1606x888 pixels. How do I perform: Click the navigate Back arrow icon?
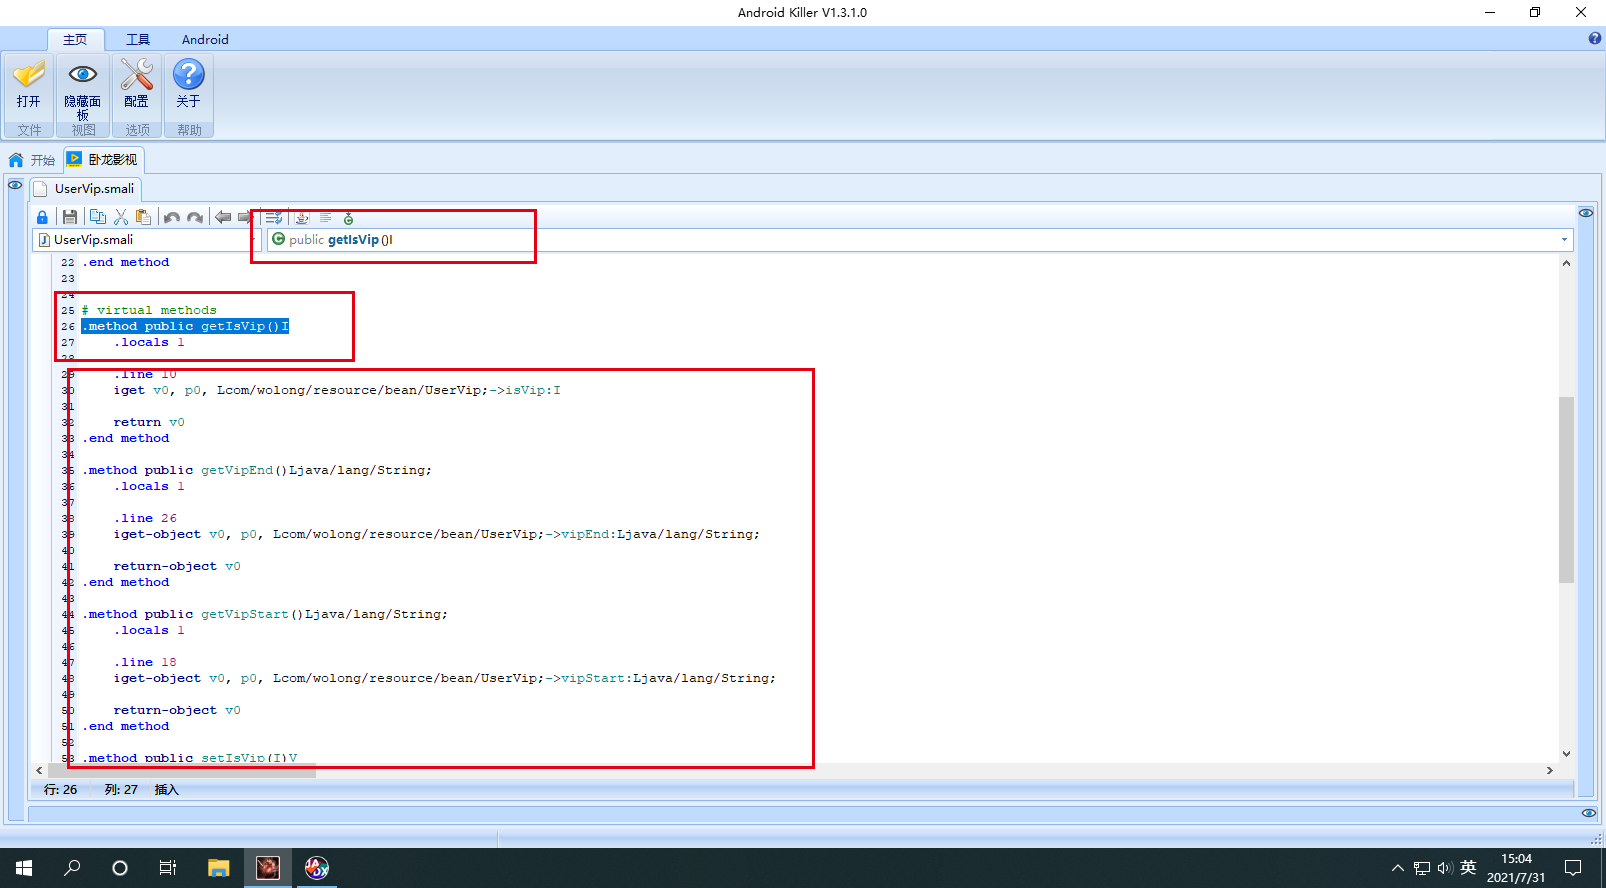pos(223,217)
